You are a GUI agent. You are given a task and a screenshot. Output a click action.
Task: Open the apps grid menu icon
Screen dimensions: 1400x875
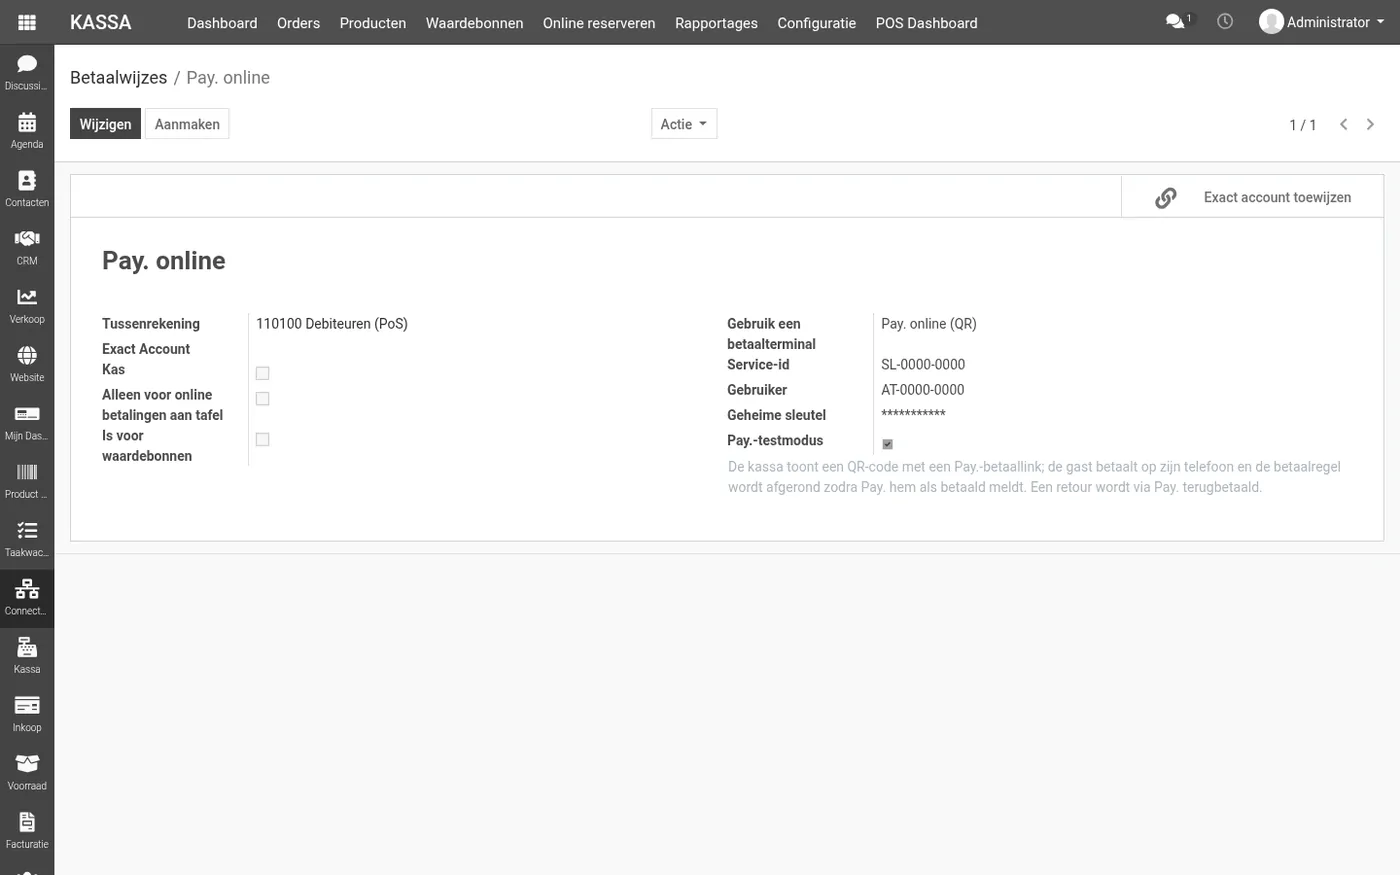(27, 22)
